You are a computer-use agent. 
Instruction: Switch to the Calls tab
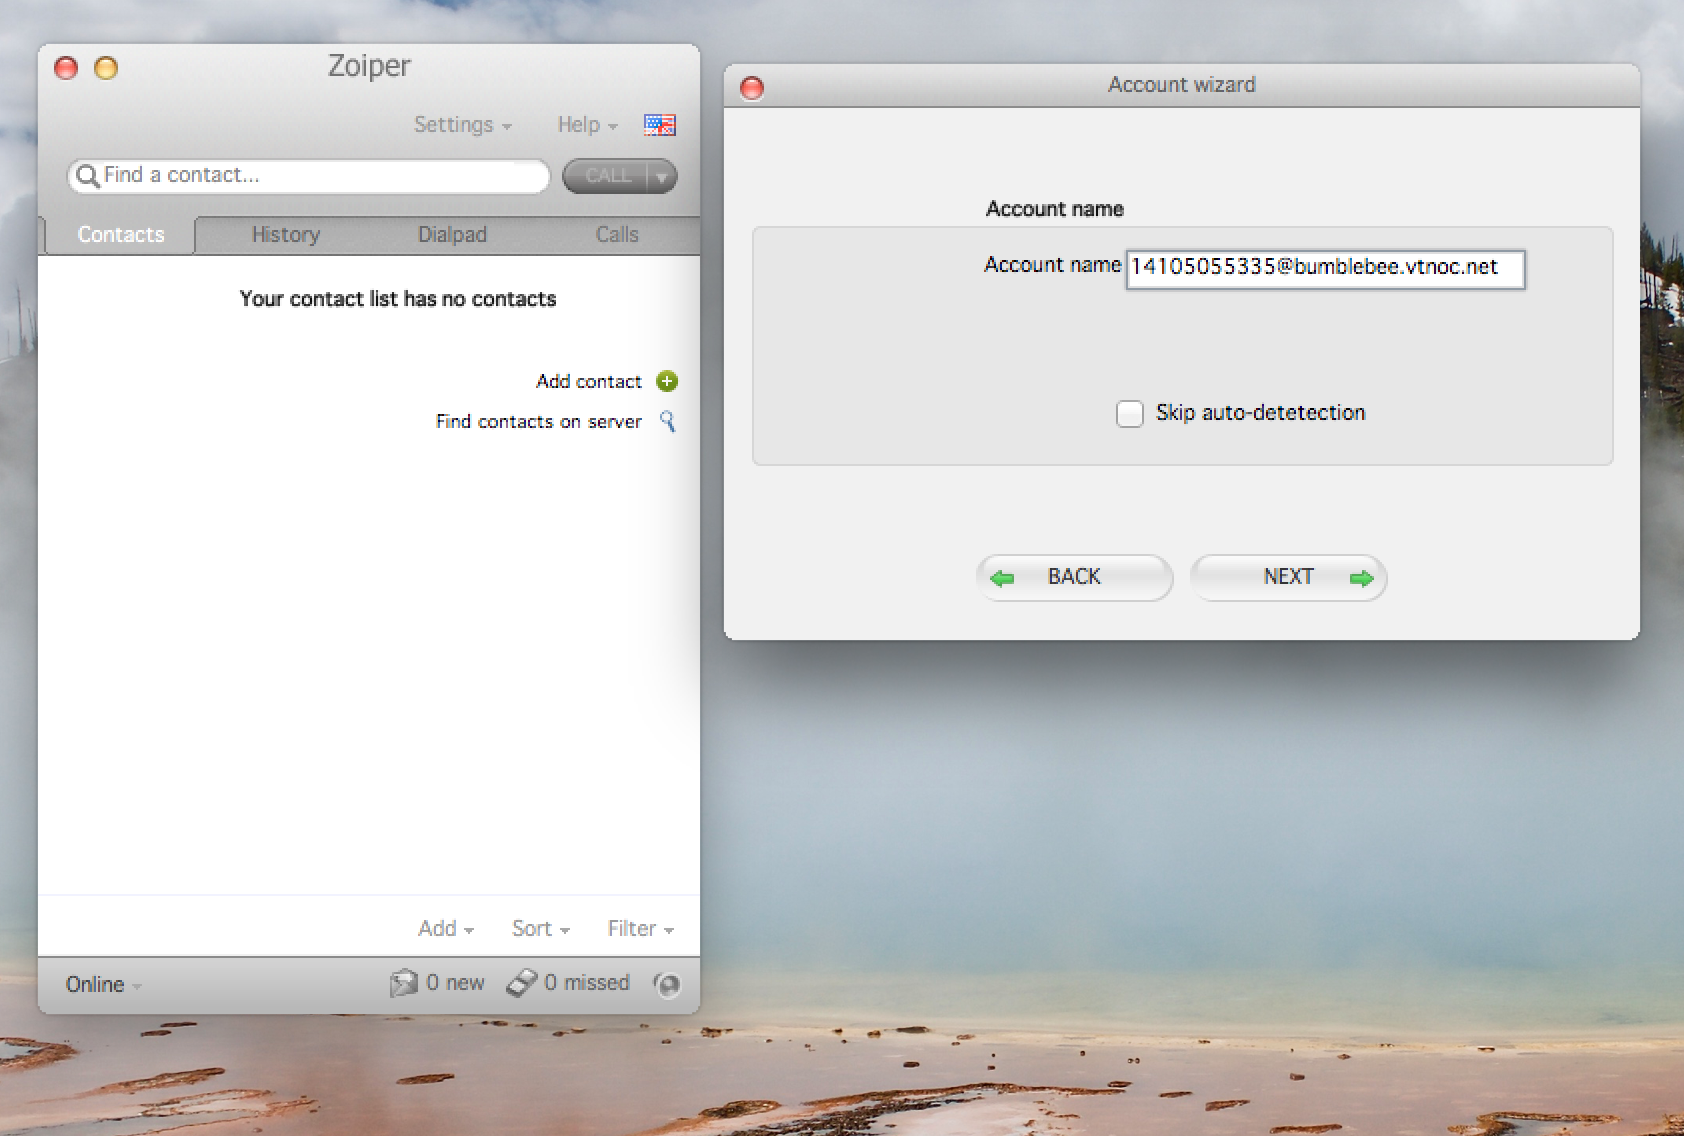(x=617, y=235)
